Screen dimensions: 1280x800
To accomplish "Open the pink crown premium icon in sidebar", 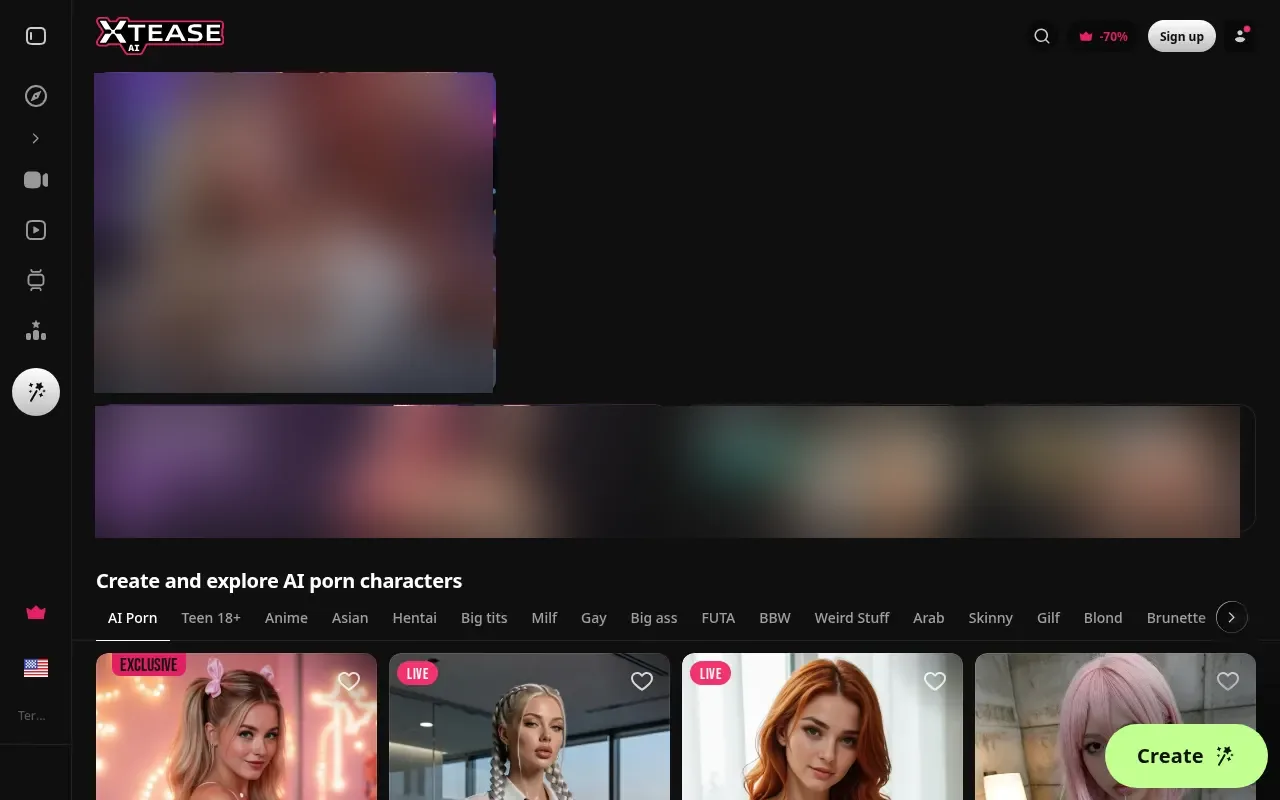I will (x=36, y=613).
